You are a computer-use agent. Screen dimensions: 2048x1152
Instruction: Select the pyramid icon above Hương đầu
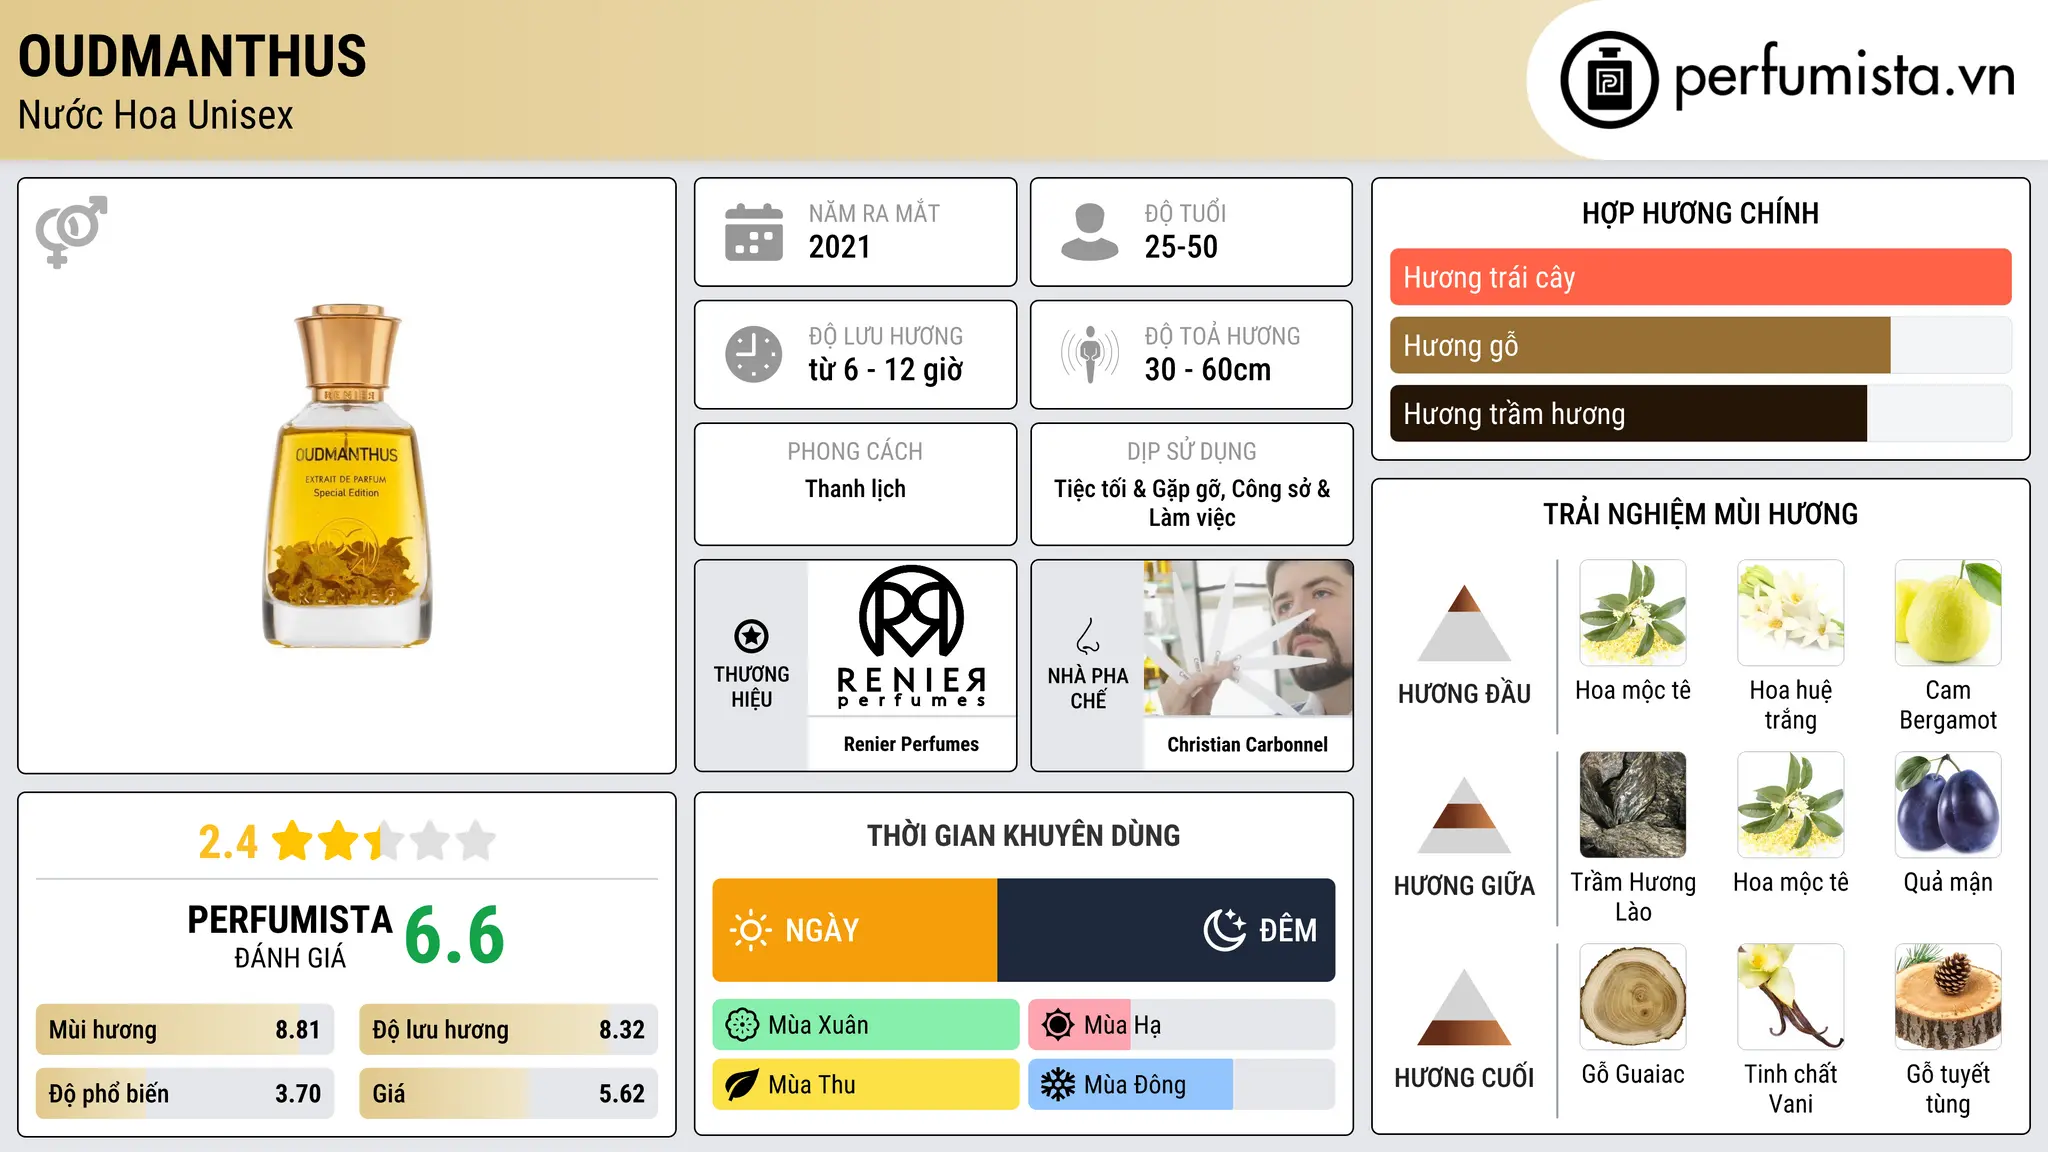[x=1464, y=622]
